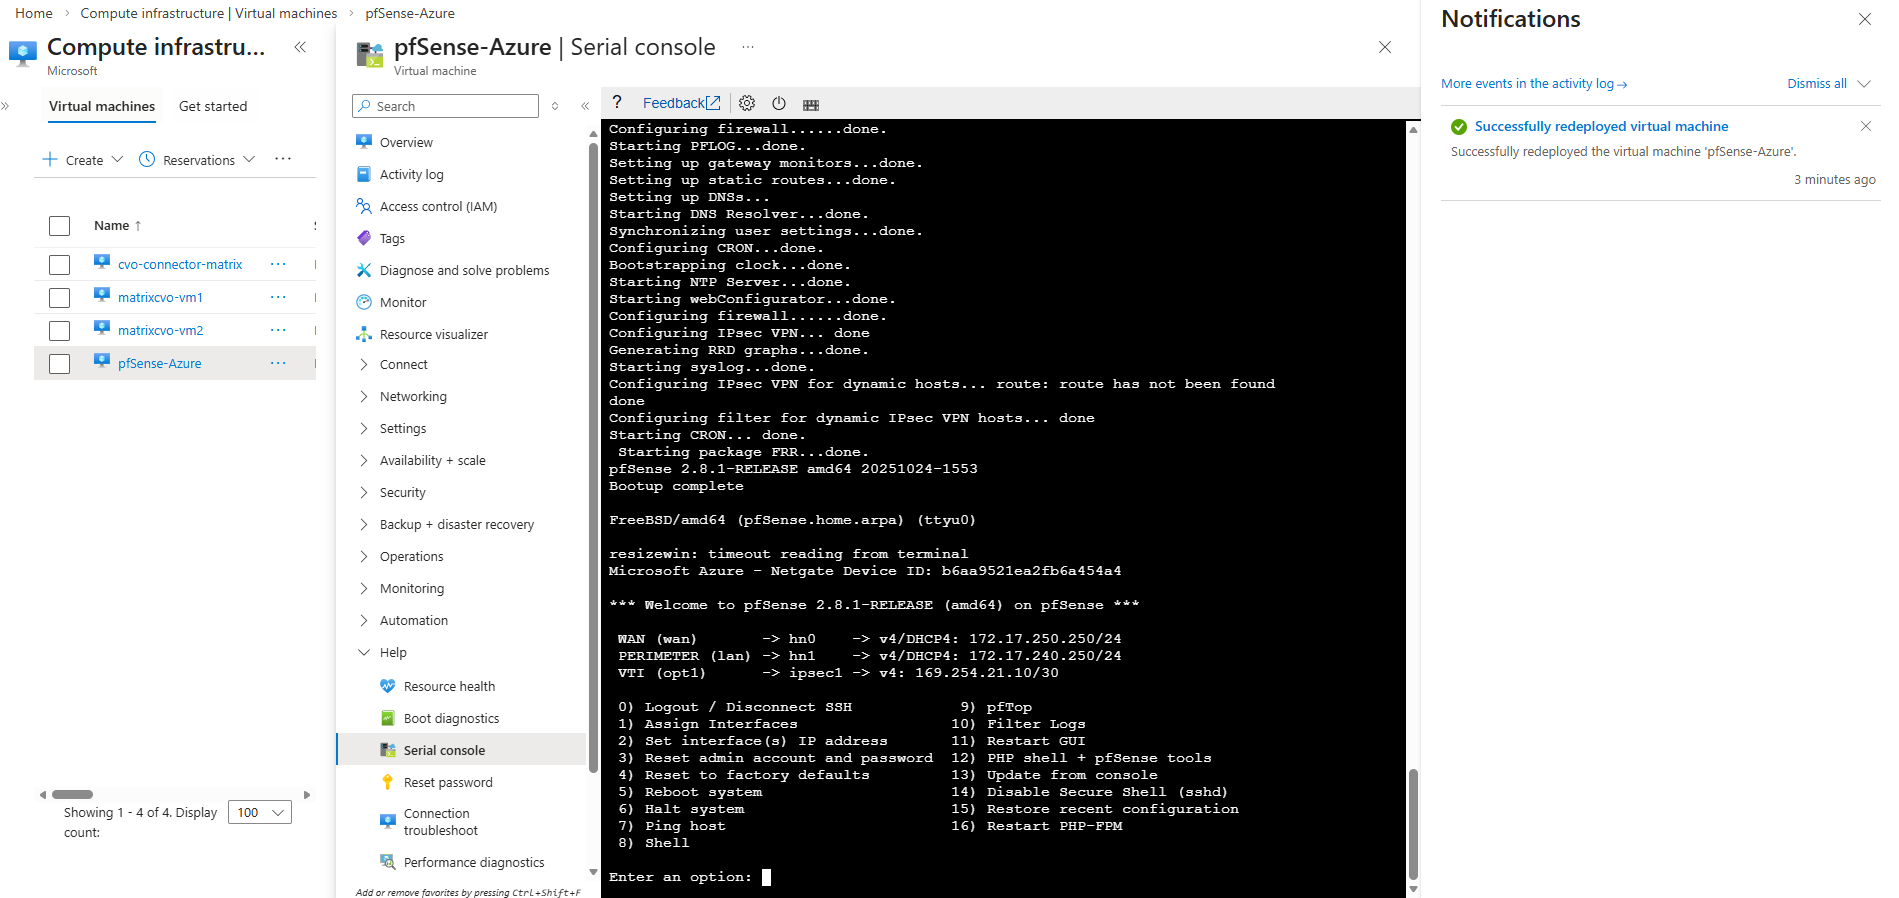Check the matrixcvo-vm2 checkbox

click(x=60, y=330)
